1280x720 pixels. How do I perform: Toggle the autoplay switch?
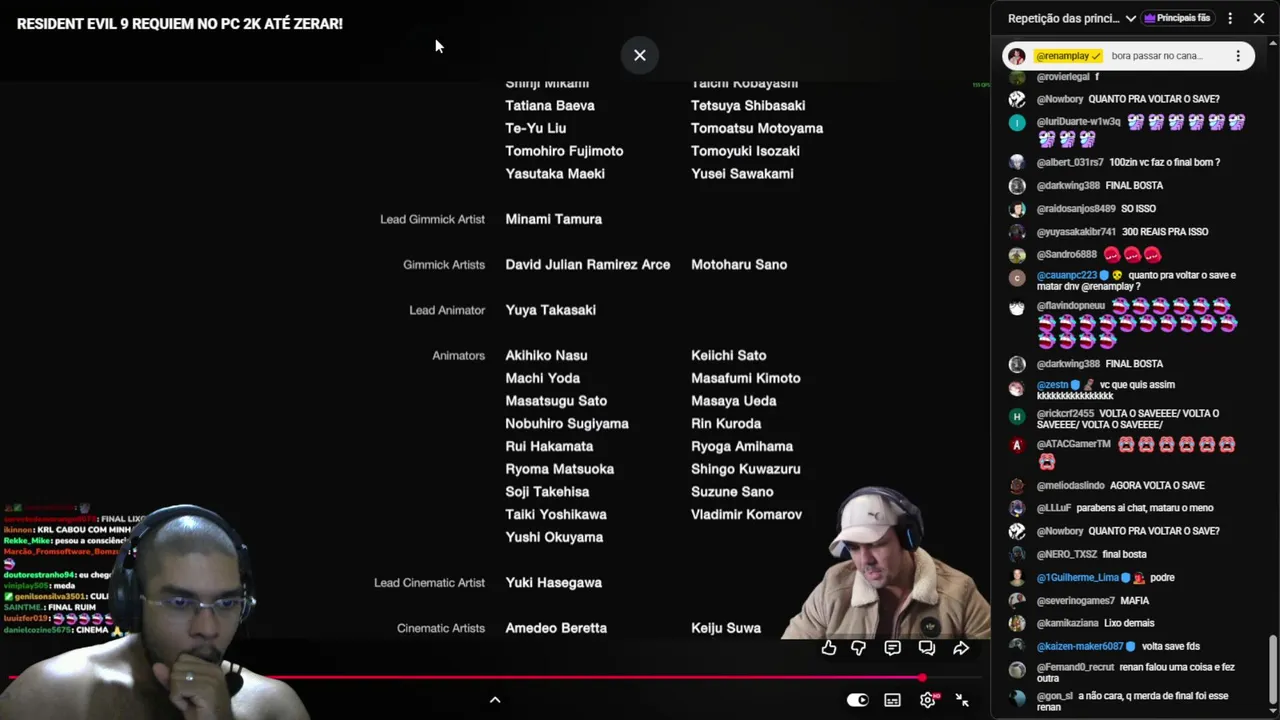(x=858, y=700)
